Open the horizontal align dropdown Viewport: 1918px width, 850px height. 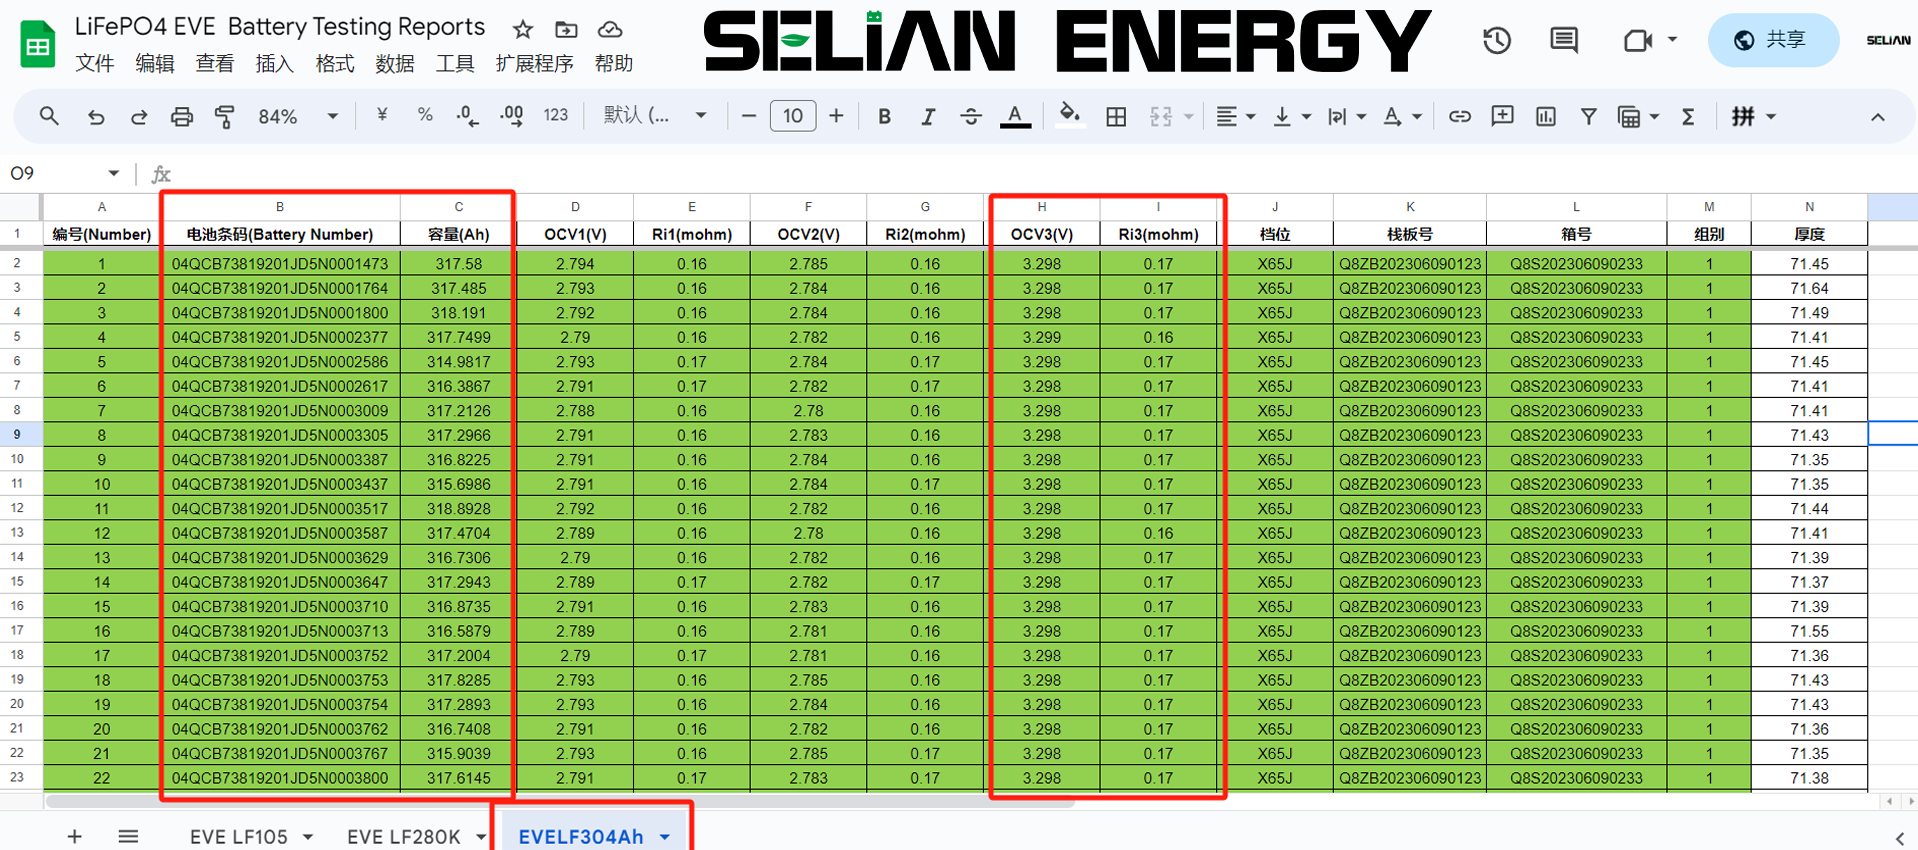point(1235,117)
